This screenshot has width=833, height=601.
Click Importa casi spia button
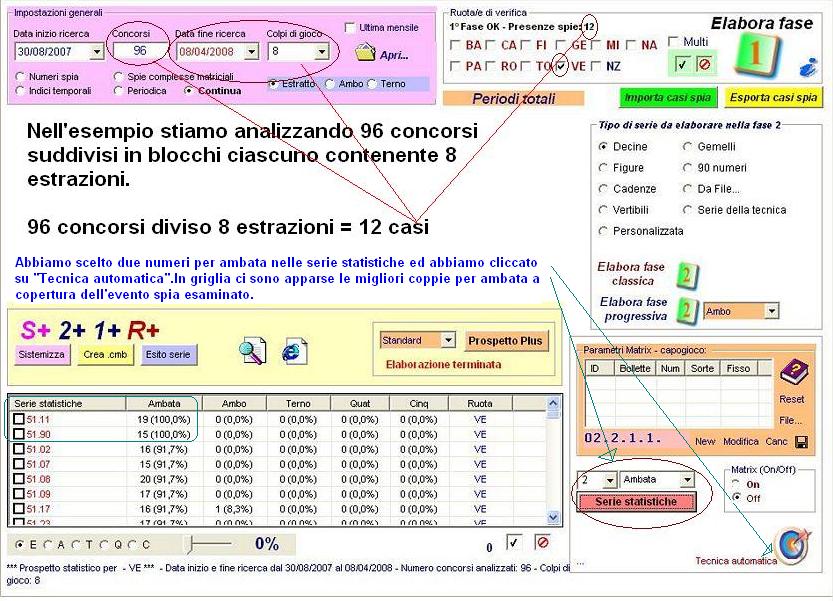pos(668,98)
